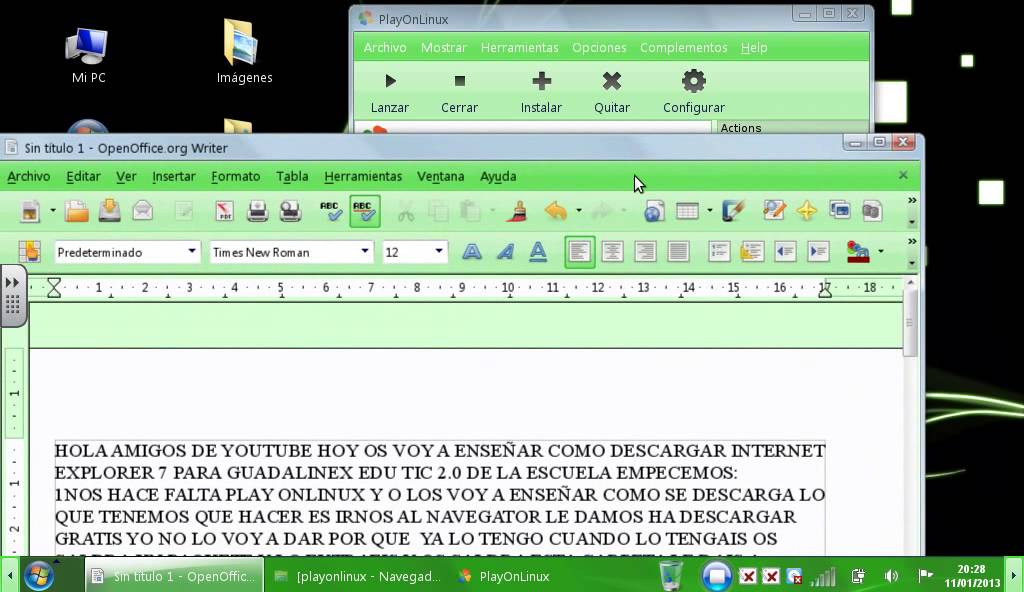Open the Navigator star icon
The height and width of the screenshot is (592, 1024).
pyautogui.click(x=807, y=211)
